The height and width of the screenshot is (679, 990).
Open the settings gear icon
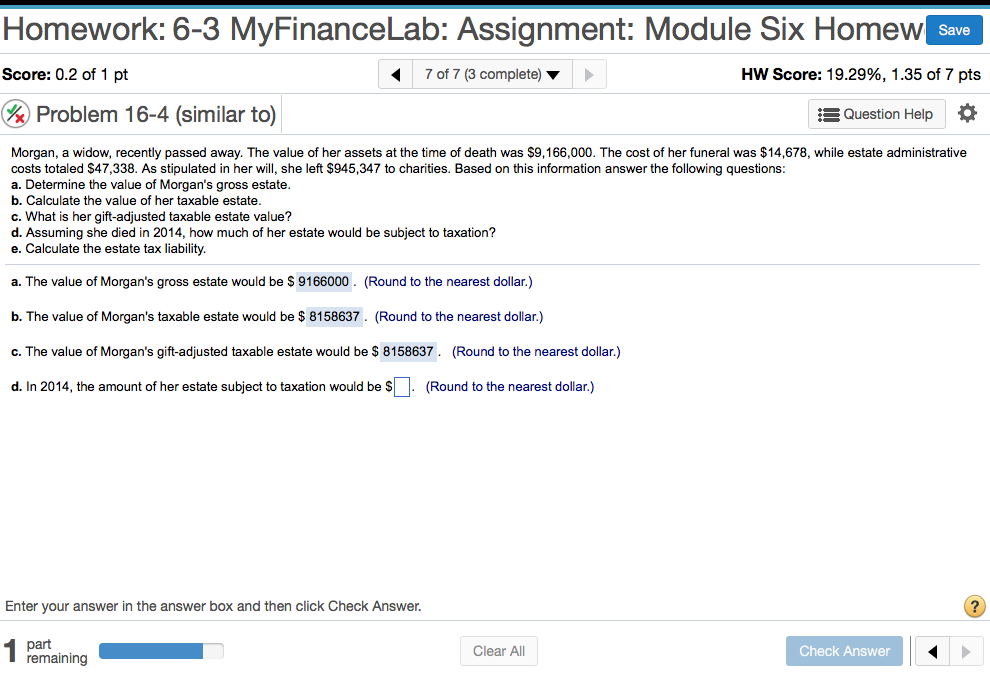tap(967, 113)
